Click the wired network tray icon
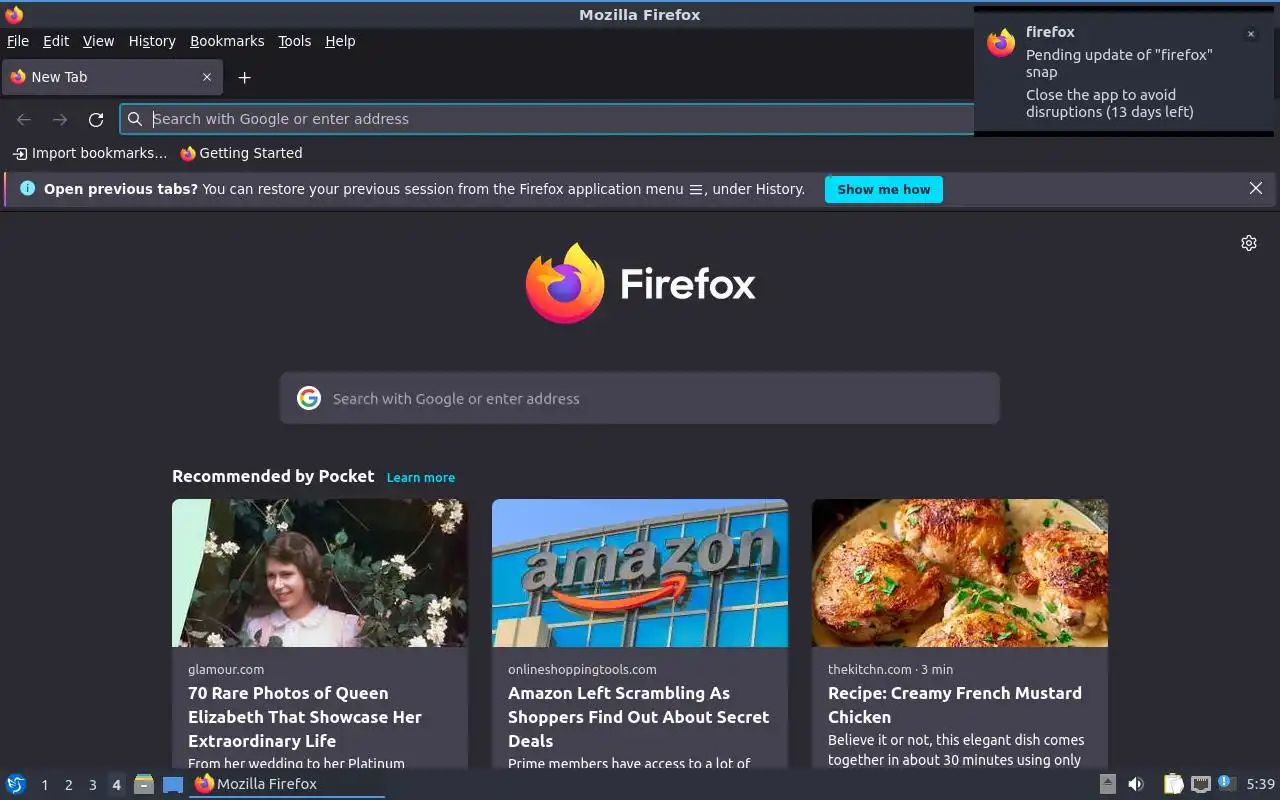The width and height of the screenshot is (1280, 800). pyautogui.click(x=1201, y=784)
